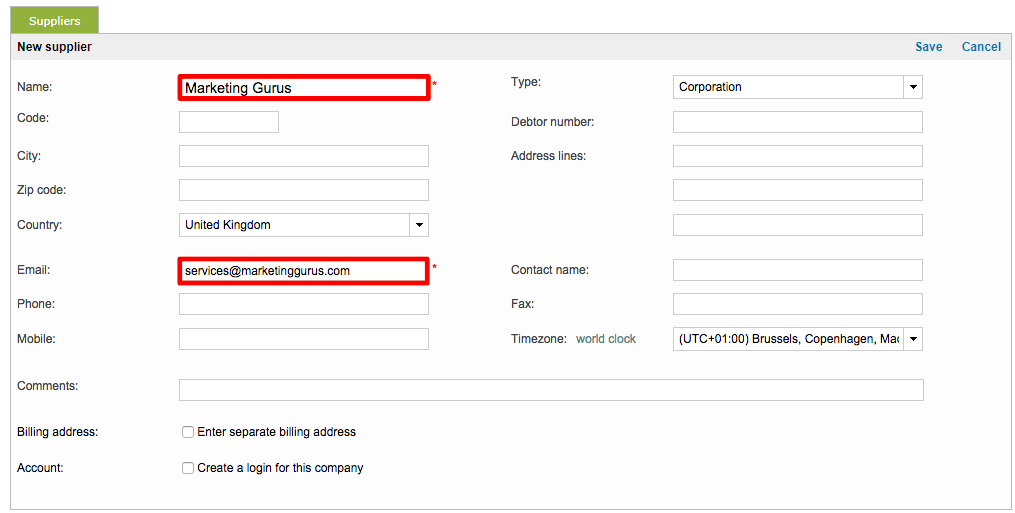The width and height of the screenshot is (1015, 513).
Task: Click into the City field
Action: 303,156
